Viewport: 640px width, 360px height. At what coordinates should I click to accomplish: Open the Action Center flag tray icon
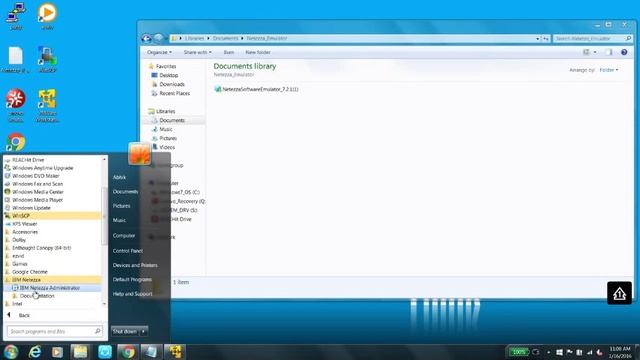(569, 352)
